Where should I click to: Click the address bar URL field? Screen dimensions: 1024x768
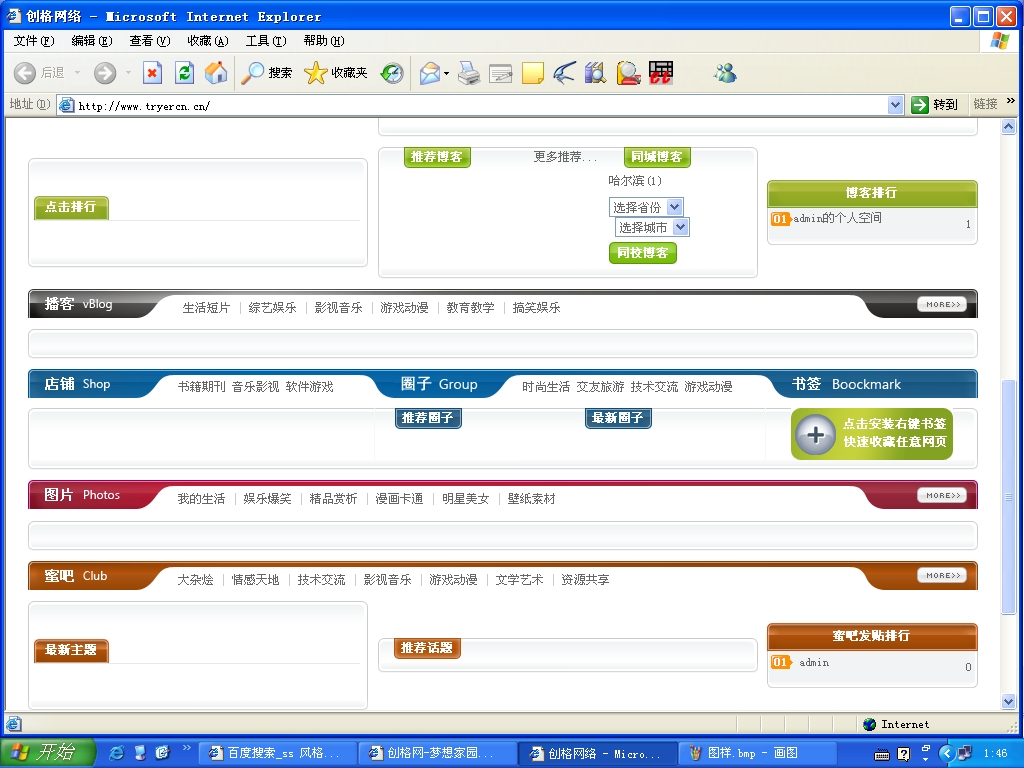[x=472, y=104]
